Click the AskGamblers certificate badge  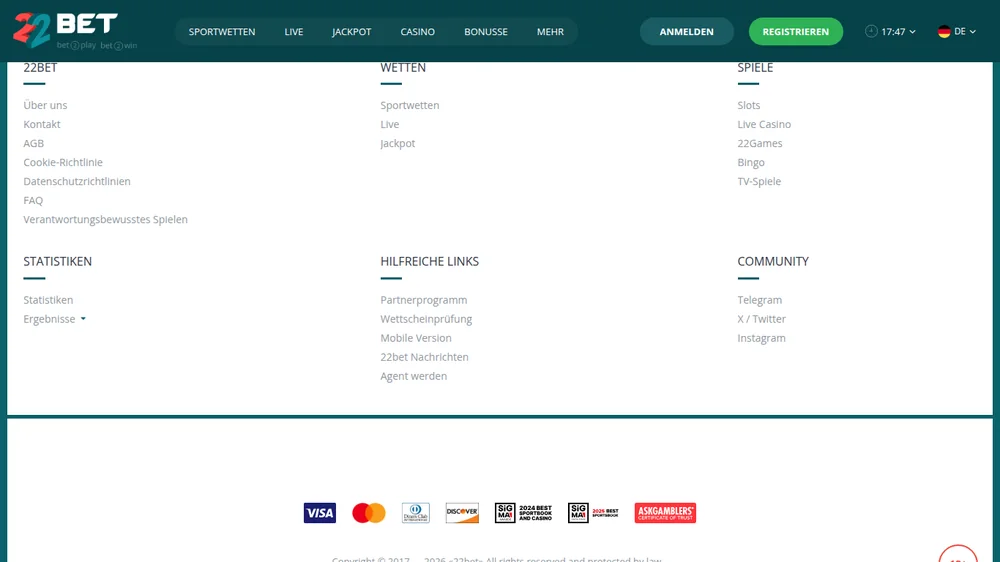point(665,513)
